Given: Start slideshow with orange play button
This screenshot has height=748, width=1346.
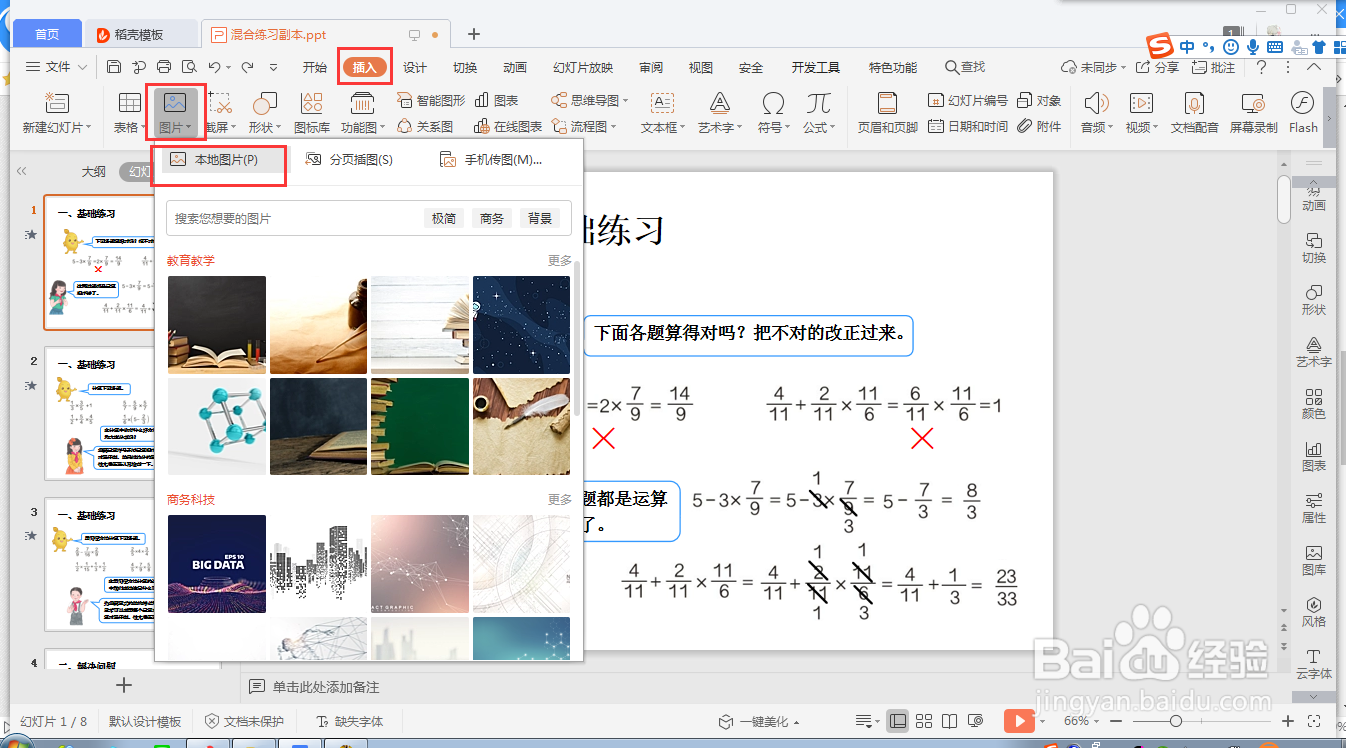Looking at the screenshot, I should [x=1018, y=721].
